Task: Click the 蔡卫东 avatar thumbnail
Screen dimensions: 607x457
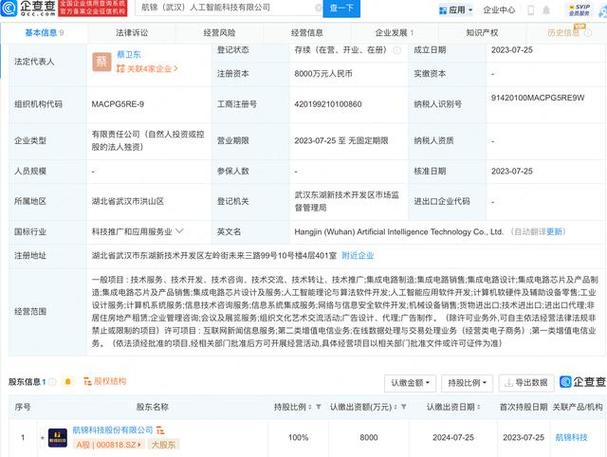Action: coord(102,62)
